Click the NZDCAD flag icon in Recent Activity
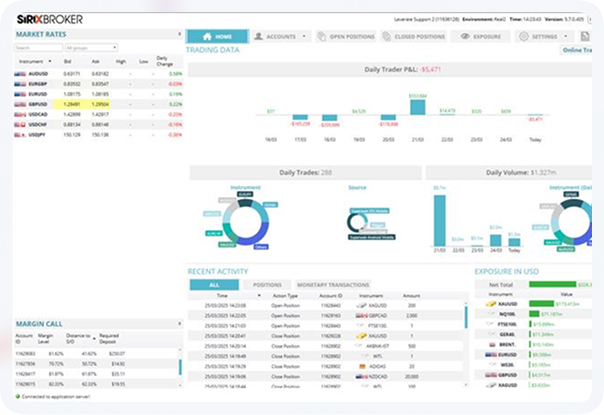Image resolution: width=604 pixels, height=415 pixels. click(362, 376)
